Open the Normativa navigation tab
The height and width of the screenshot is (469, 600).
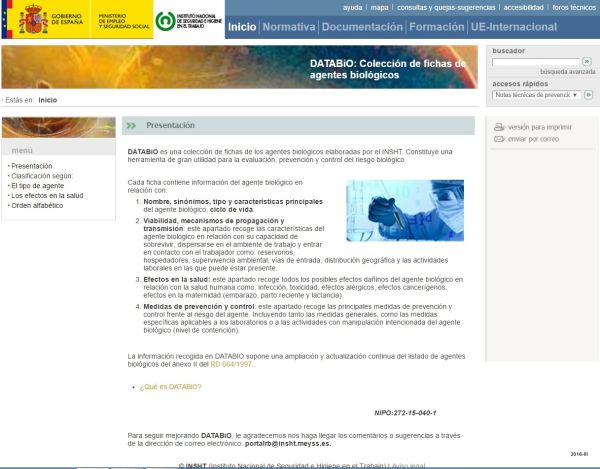point(289,27)
